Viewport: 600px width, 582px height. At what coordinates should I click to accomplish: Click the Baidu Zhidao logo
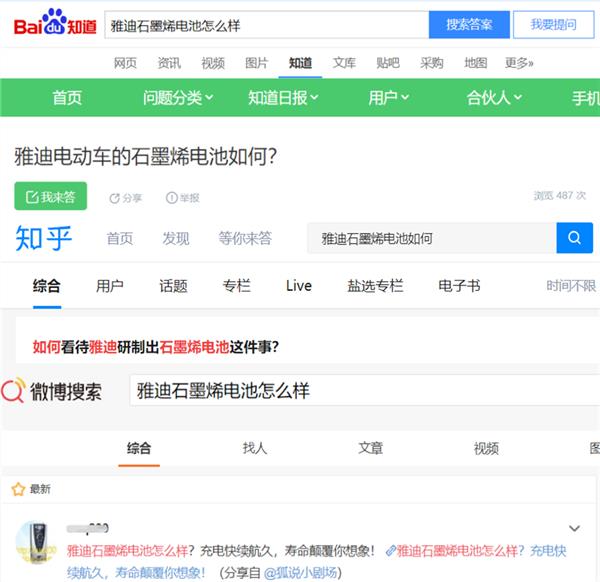pos(55,23)
